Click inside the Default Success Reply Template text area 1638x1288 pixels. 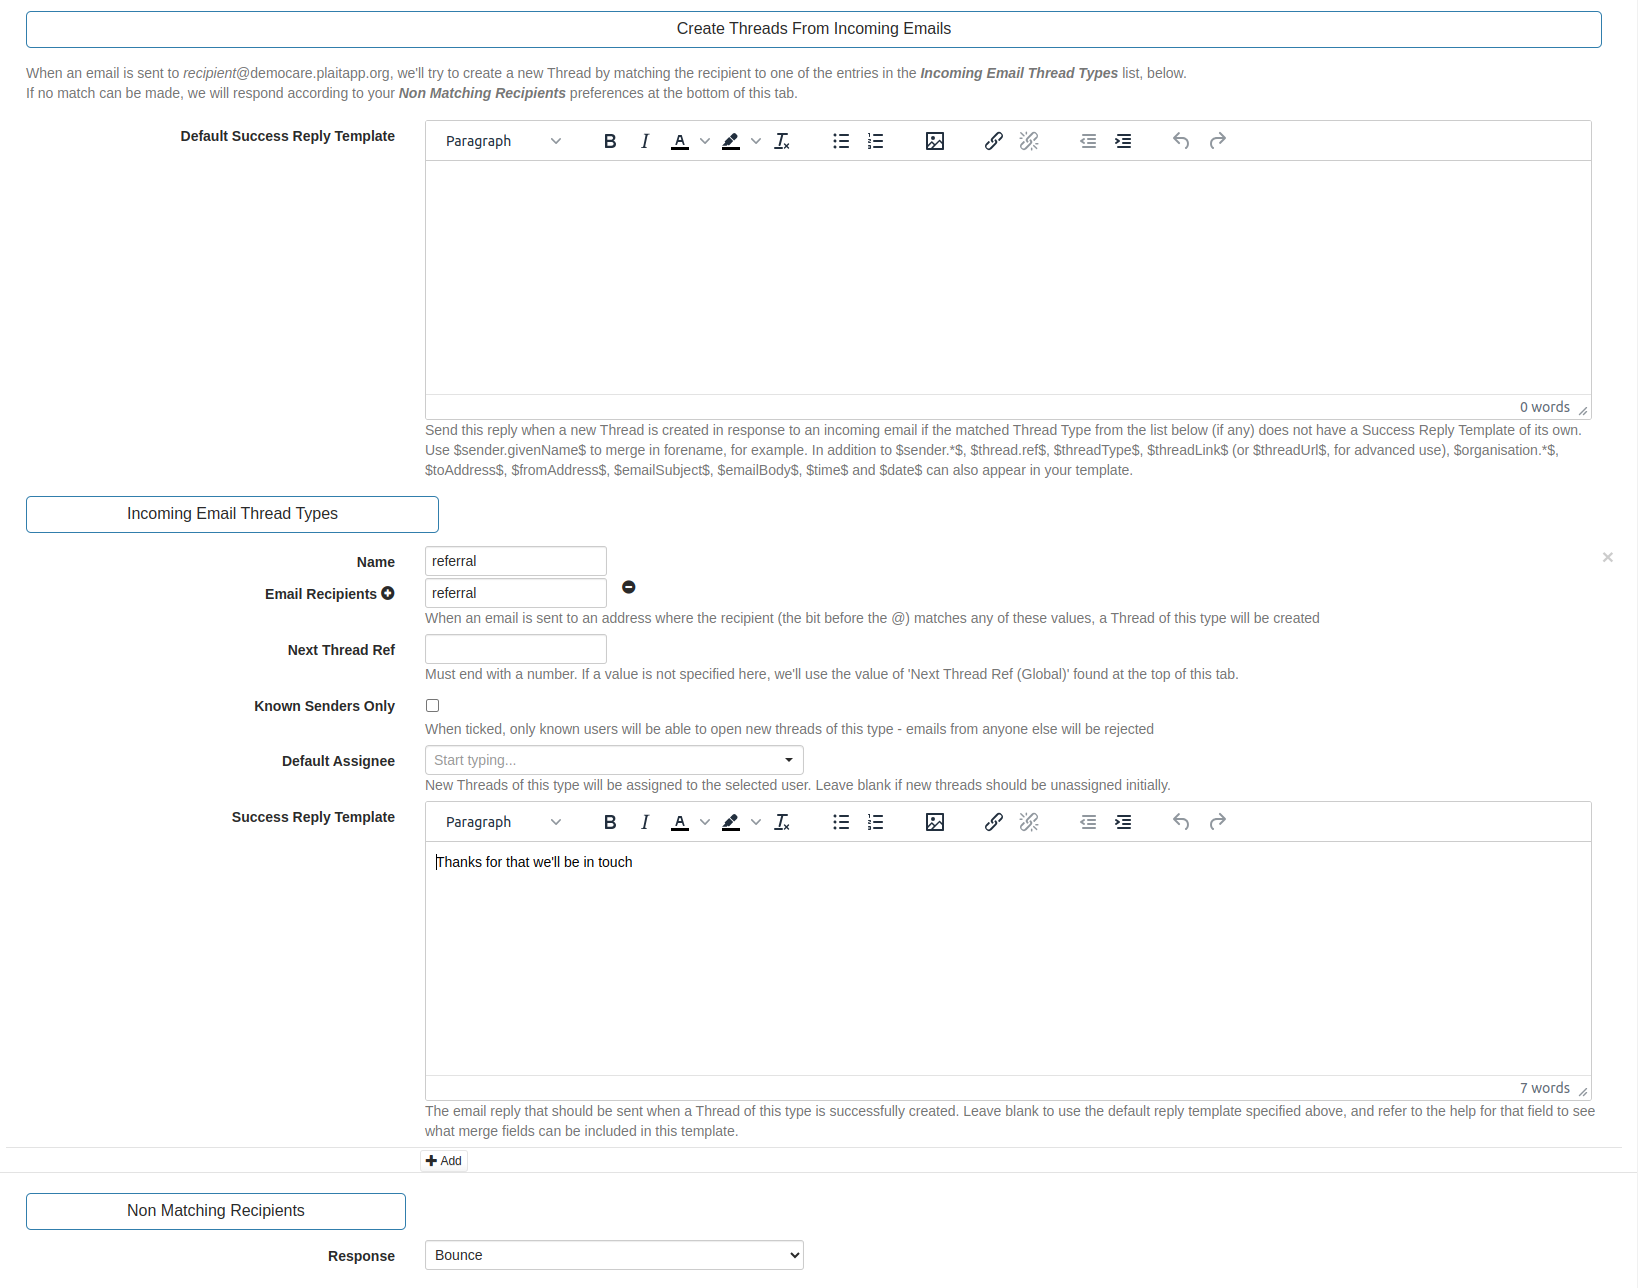coord(1008,278)
